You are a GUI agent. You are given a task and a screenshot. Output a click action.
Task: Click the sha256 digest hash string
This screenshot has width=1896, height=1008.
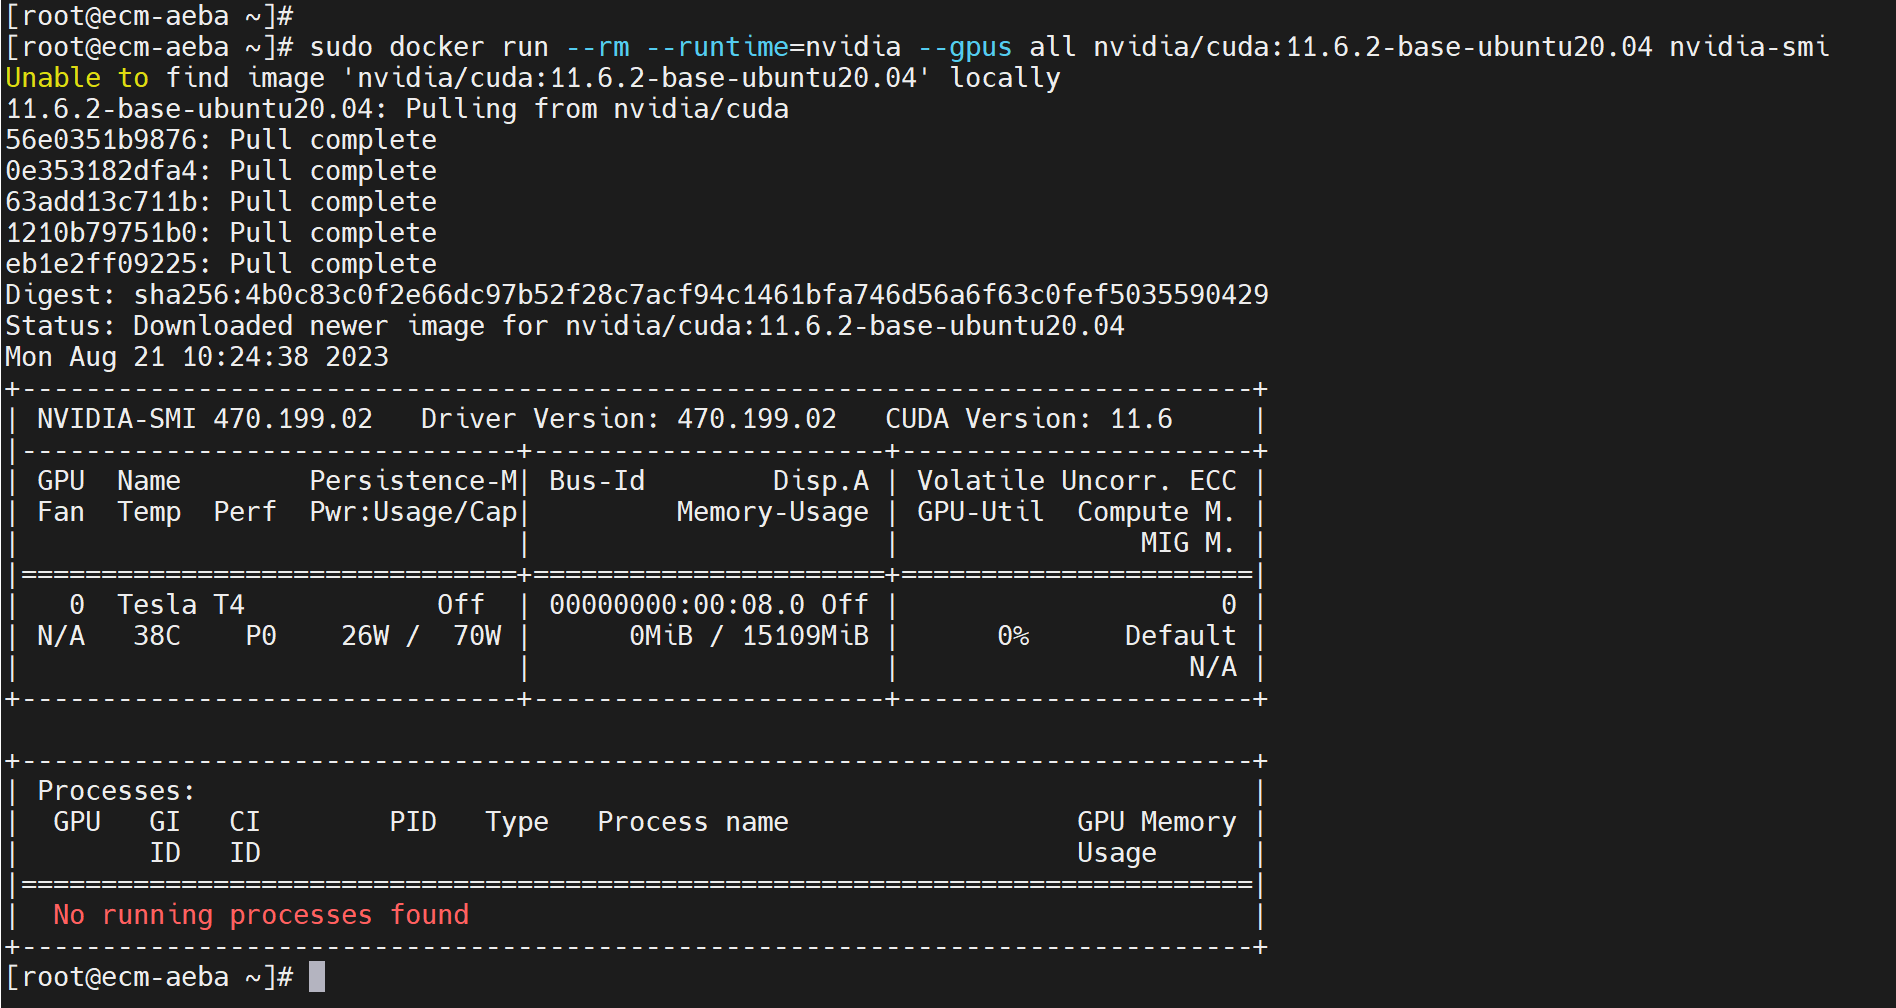[x=701, y=295]
